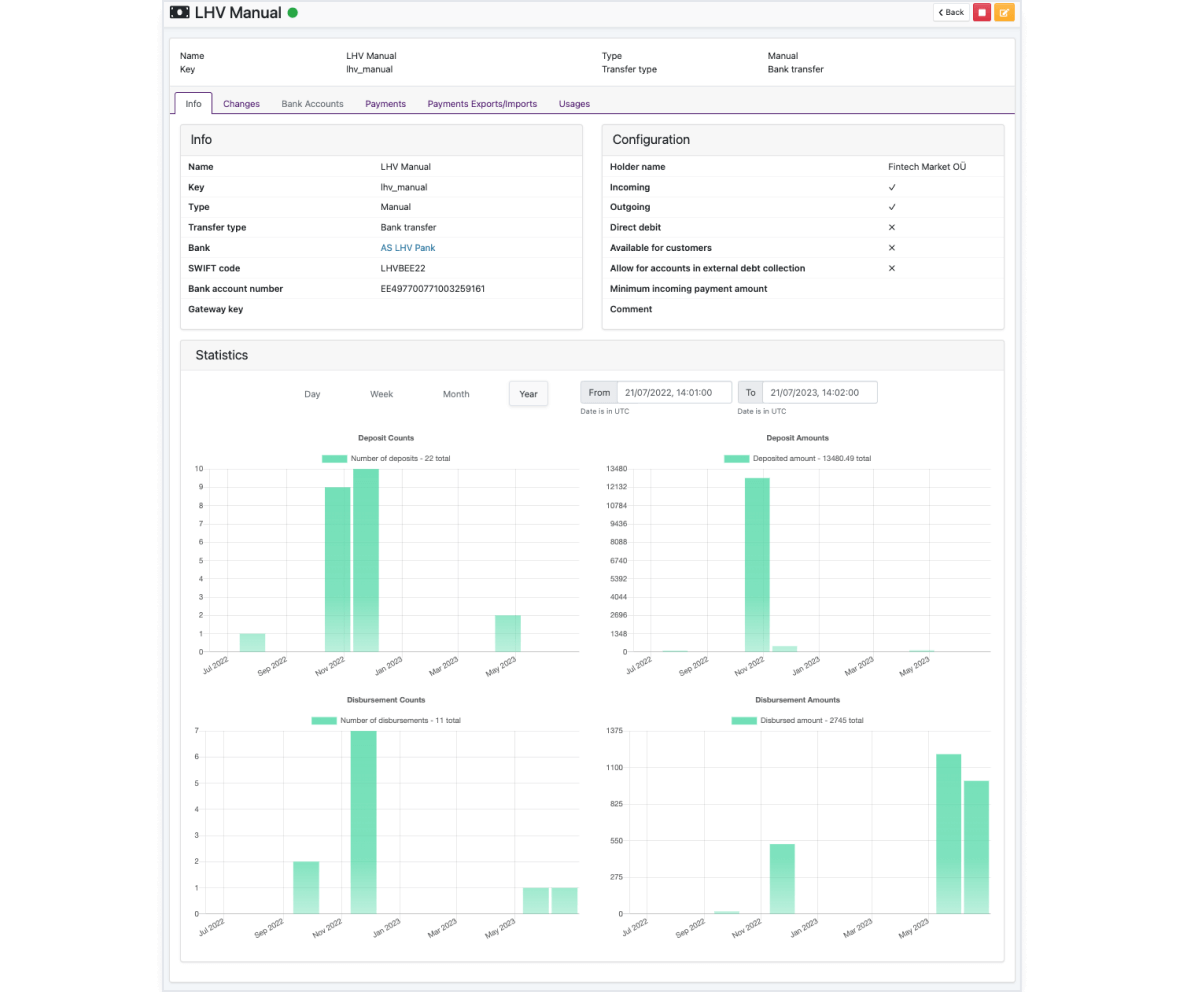
Task: Click the Outgoing checkmark icon
Action: pyautogui.click(x=892, y=207)
